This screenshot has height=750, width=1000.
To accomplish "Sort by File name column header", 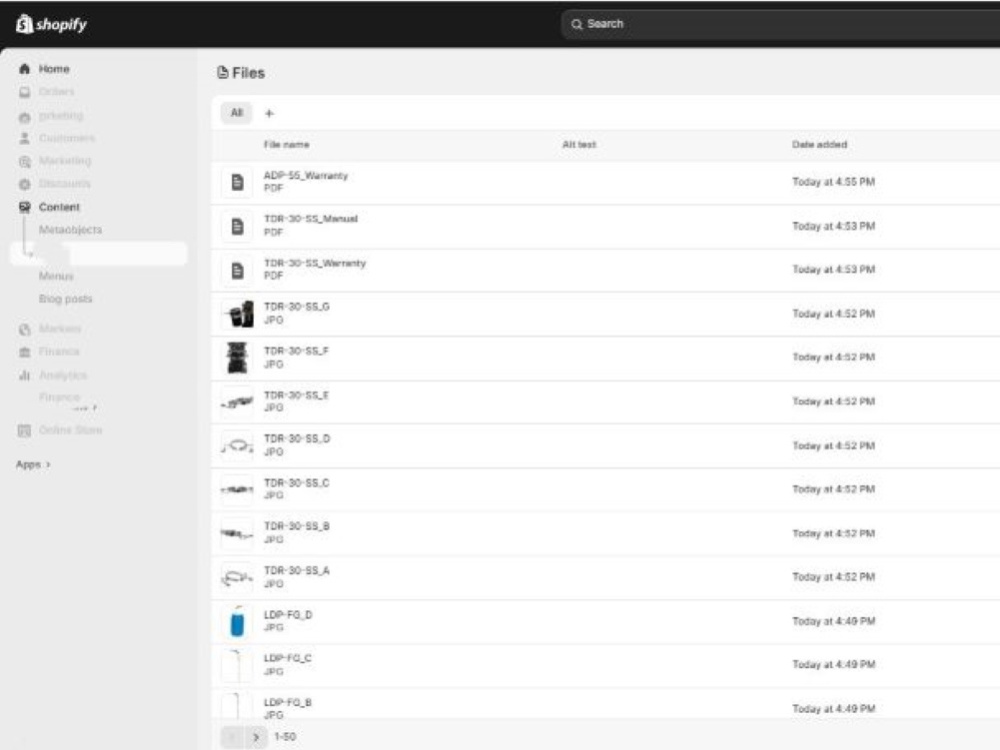I will click(x=286, y=145).
